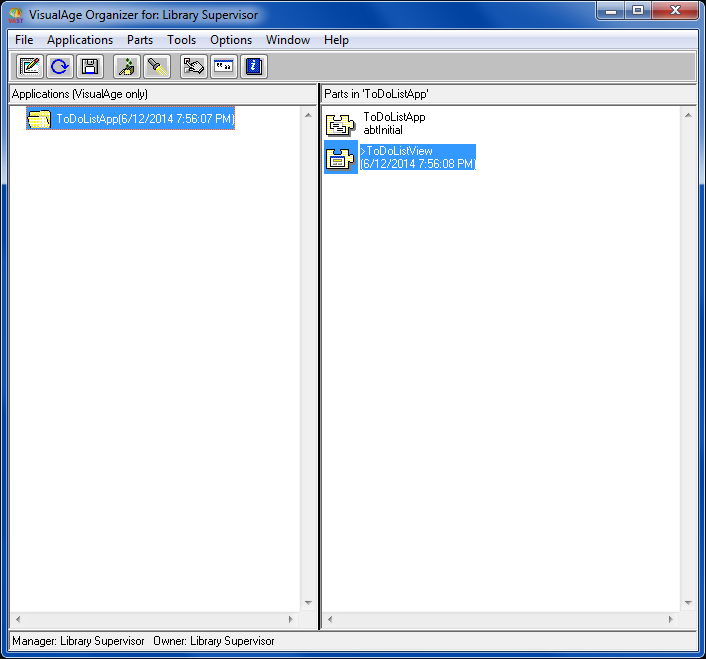Open the Parts menu
Viewport: 706px width, 659px height.
[140, 40]
